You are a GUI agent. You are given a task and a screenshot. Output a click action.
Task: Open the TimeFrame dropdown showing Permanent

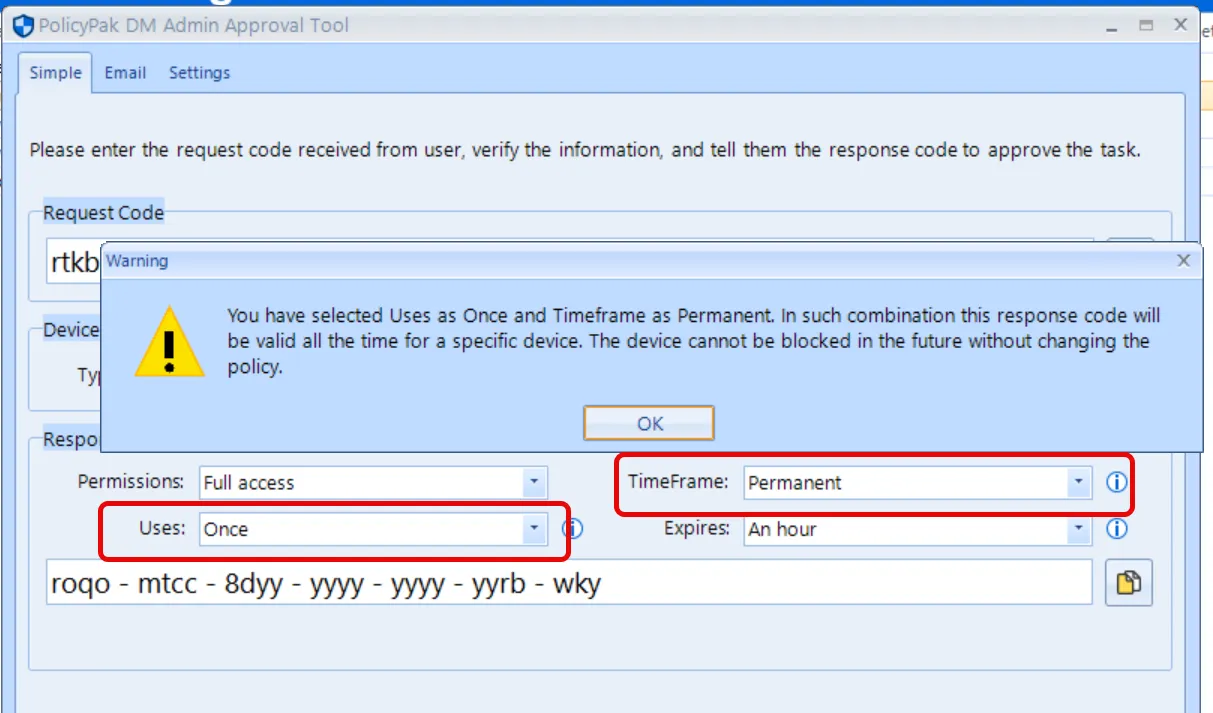[917, 482]
